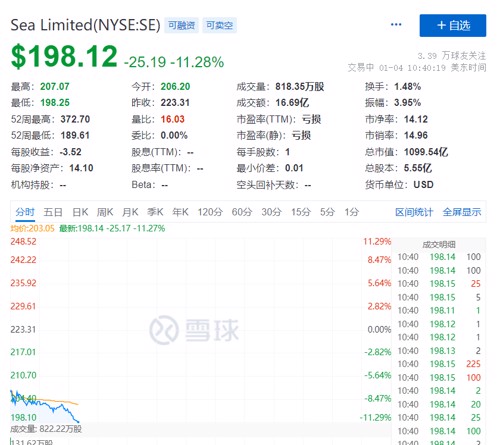Click the 市净率 value 14.12
The height and width of the screenshot is (445, 500).
(x=416, y=119)
